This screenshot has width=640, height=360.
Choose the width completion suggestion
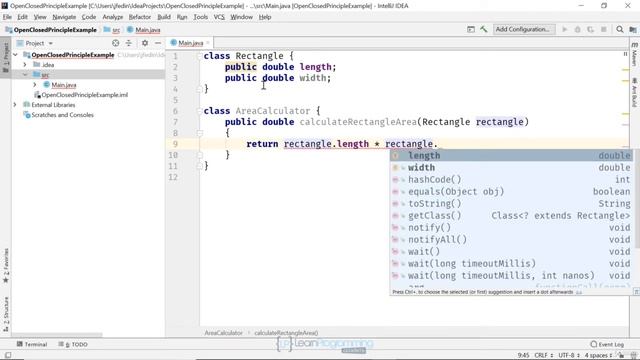[x=512, y=168]
